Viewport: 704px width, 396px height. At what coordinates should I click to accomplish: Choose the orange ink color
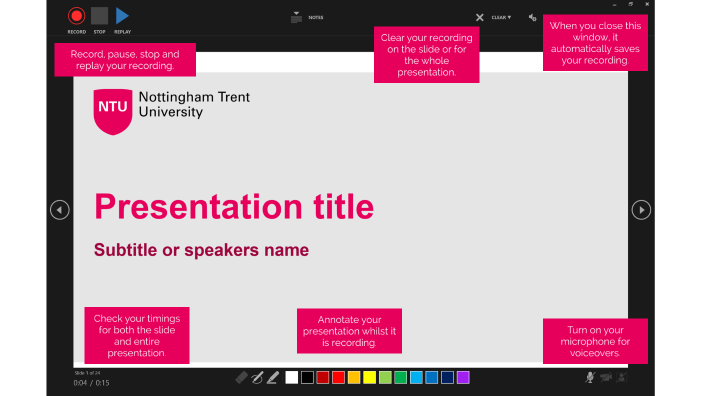[354, 378]
